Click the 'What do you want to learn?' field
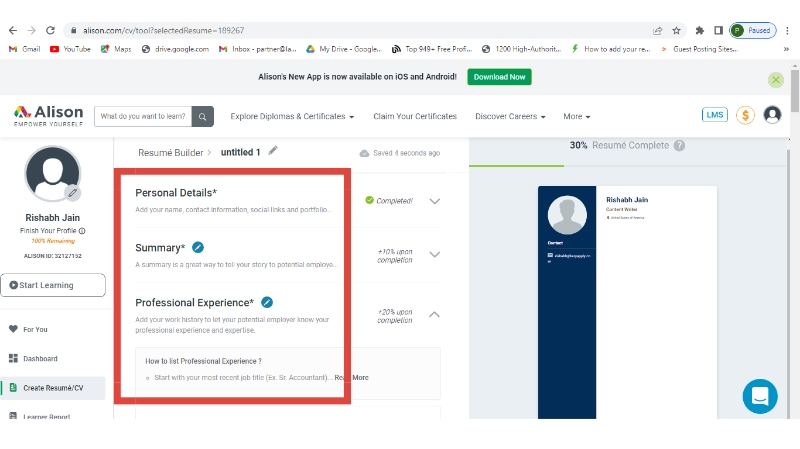 coord(143,116)
